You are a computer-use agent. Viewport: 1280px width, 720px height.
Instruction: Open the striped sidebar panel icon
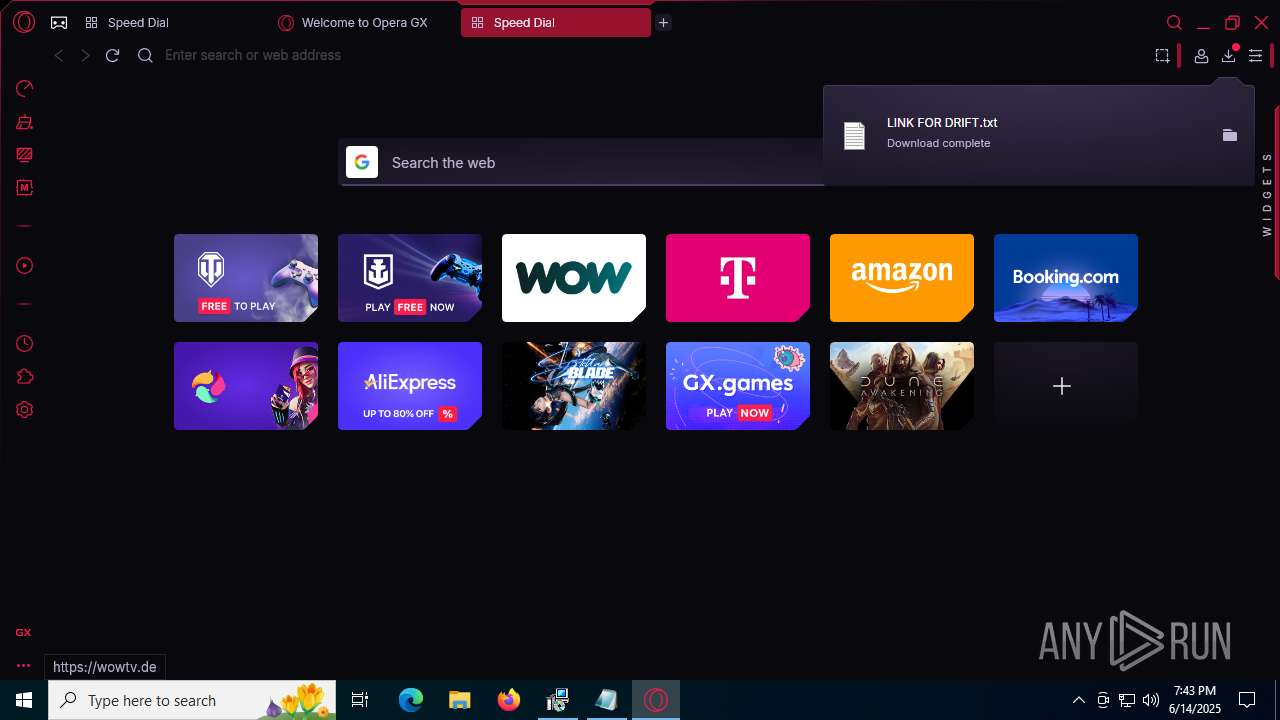click(x=25, y=155)
